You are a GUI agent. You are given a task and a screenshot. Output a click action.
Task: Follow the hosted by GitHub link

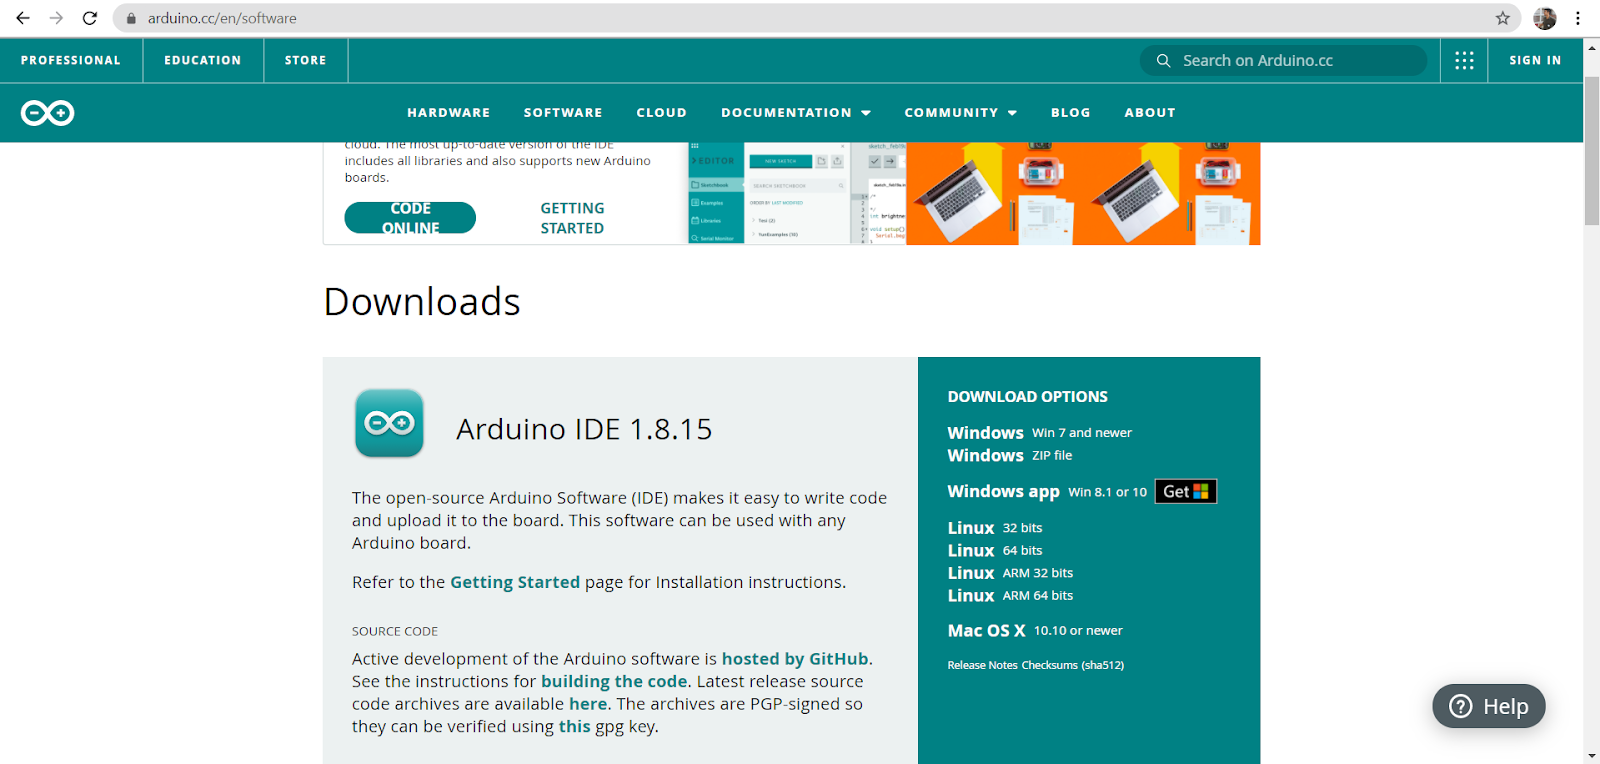pos(795,659)
